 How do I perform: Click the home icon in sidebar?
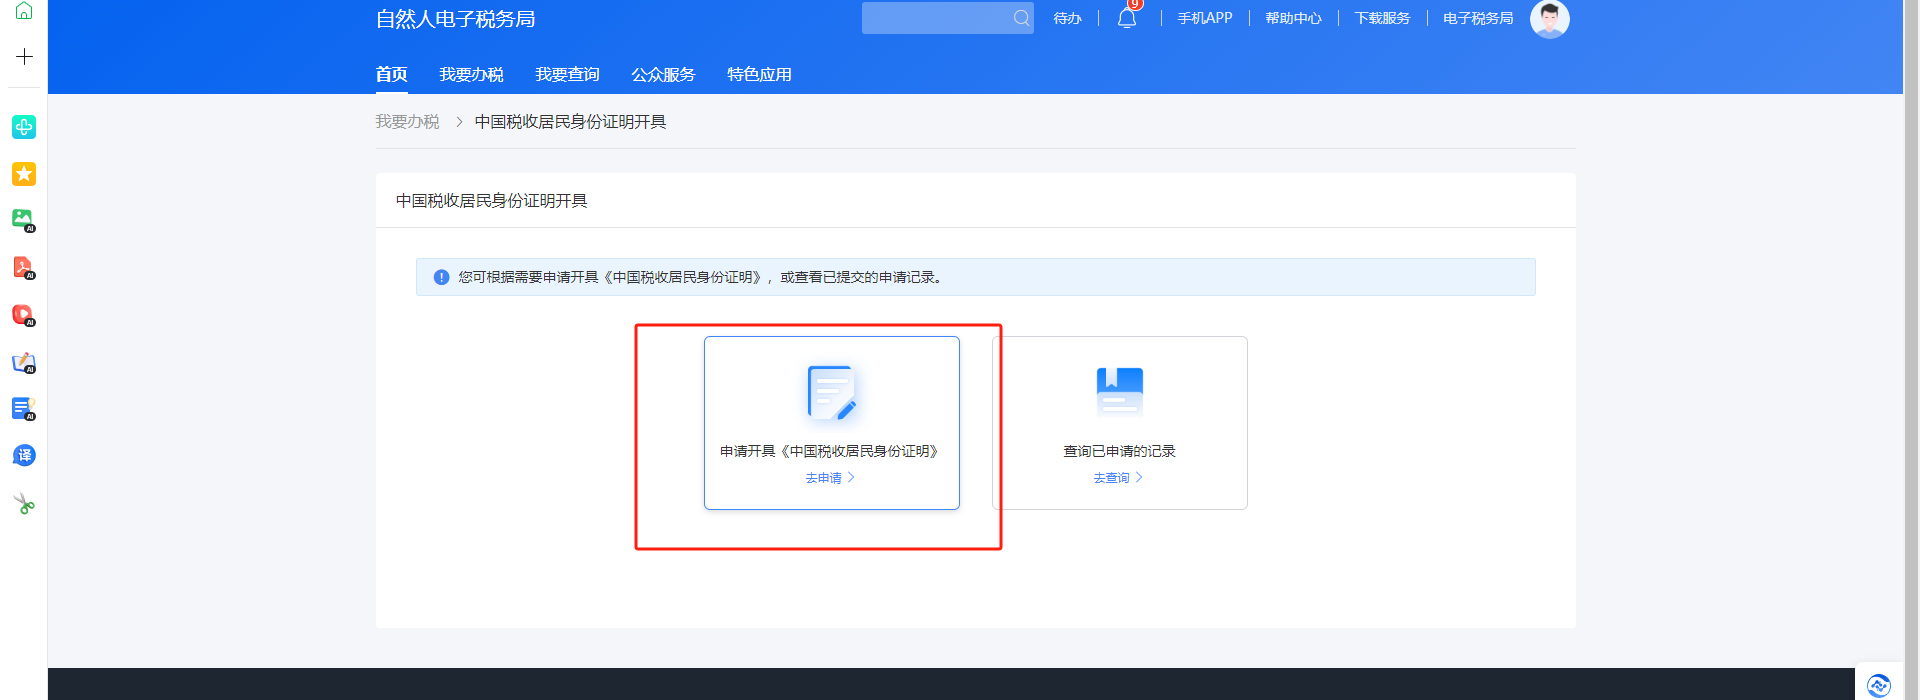click(24, 11)
